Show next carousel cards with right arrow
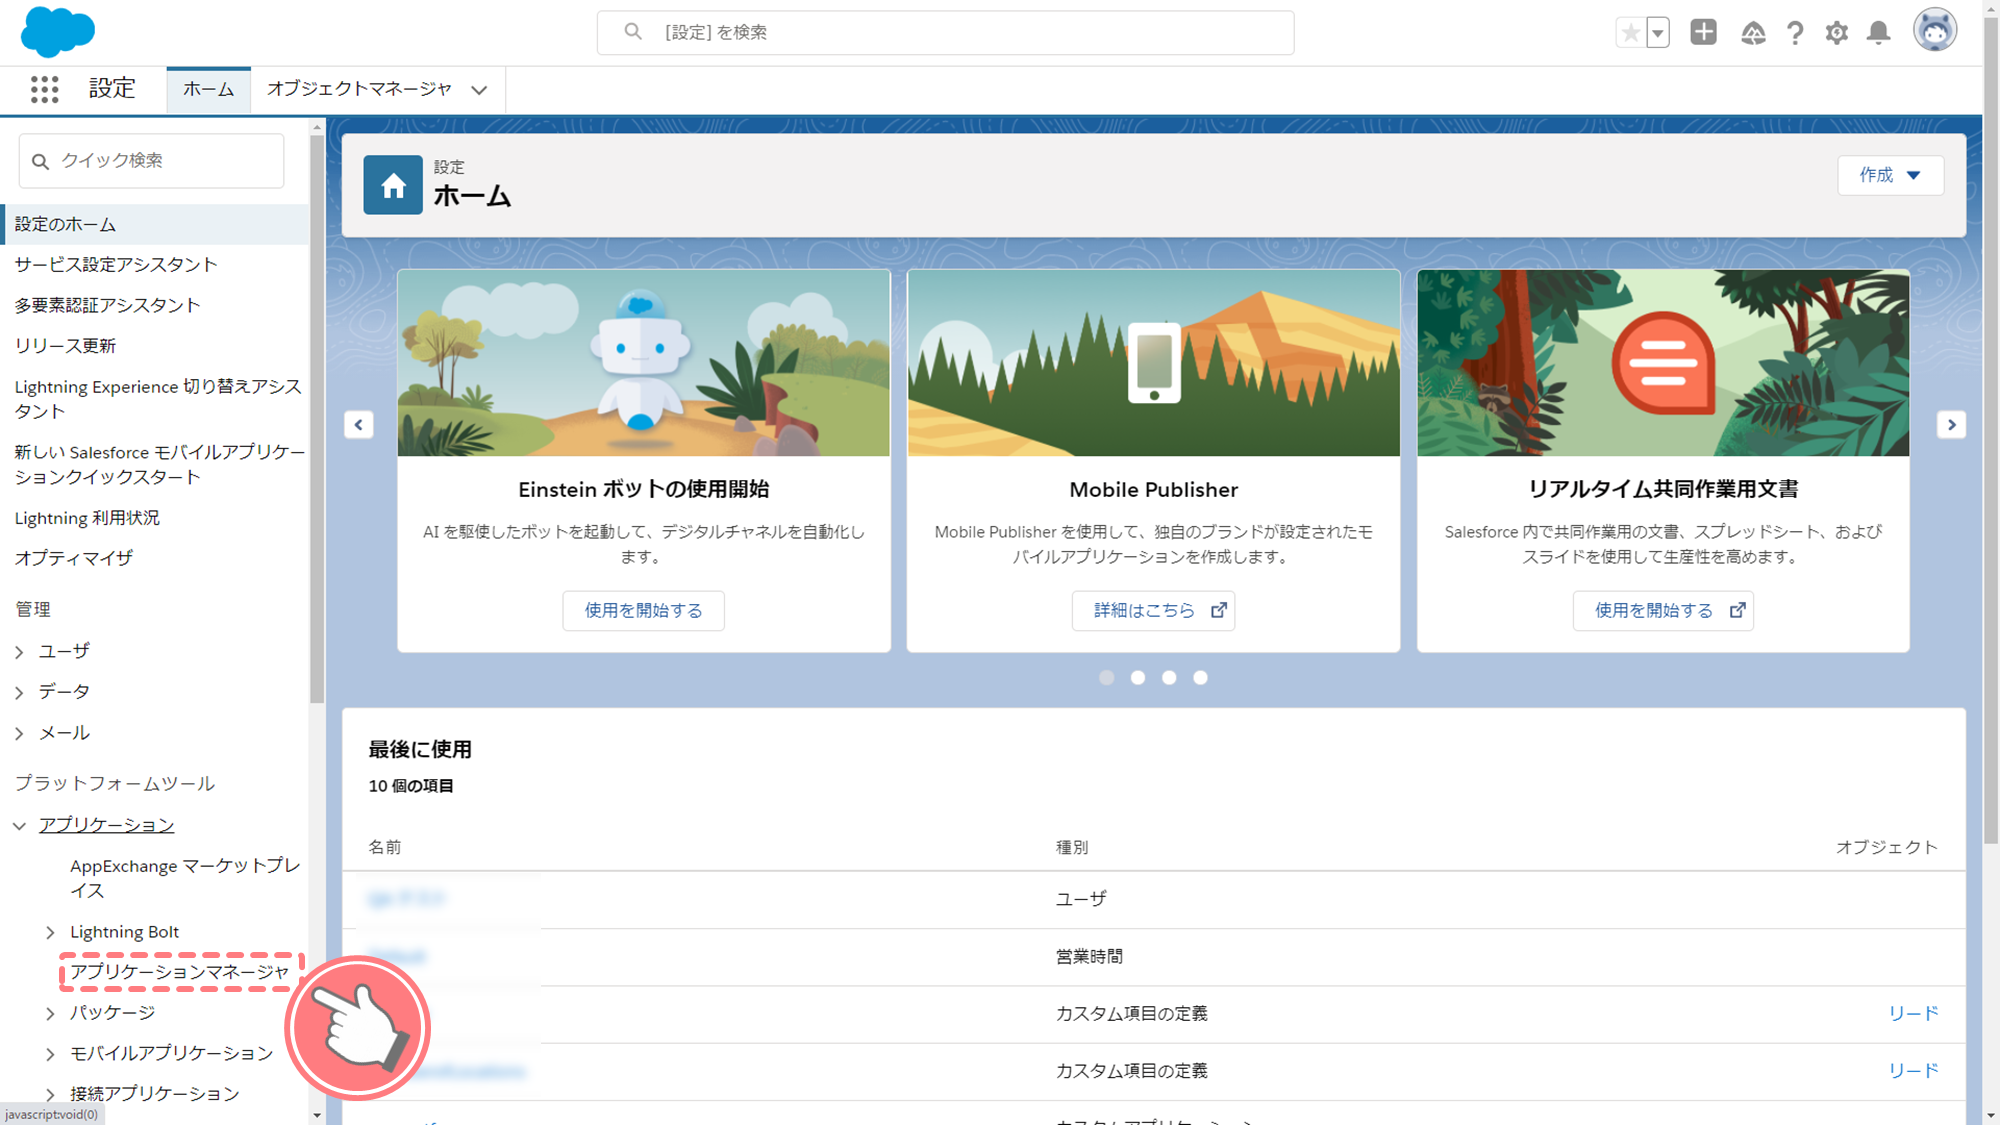The image size is (2000, 1125). pyautogui.click(x=1951, y=424)
